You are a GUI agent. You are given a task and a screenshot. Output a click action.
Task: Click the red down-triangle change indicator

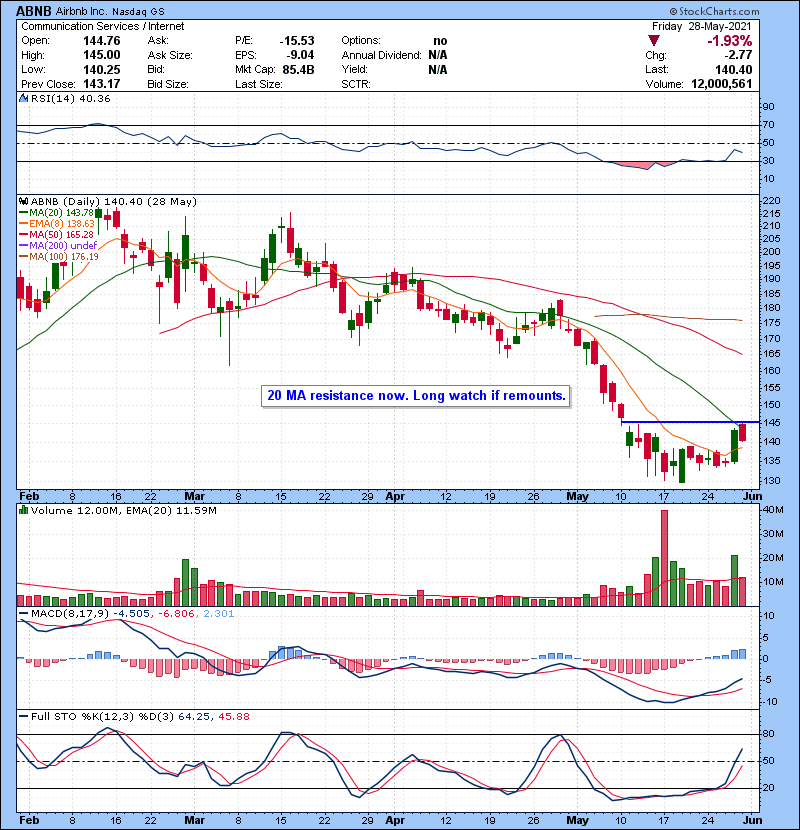click(654, 41)
